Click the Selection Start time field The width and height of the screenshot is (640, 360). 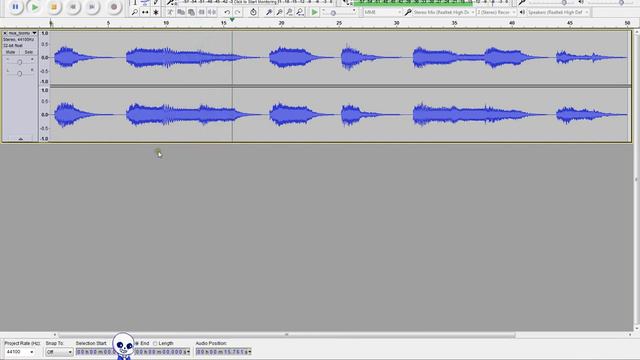click(x=95, y=352)
